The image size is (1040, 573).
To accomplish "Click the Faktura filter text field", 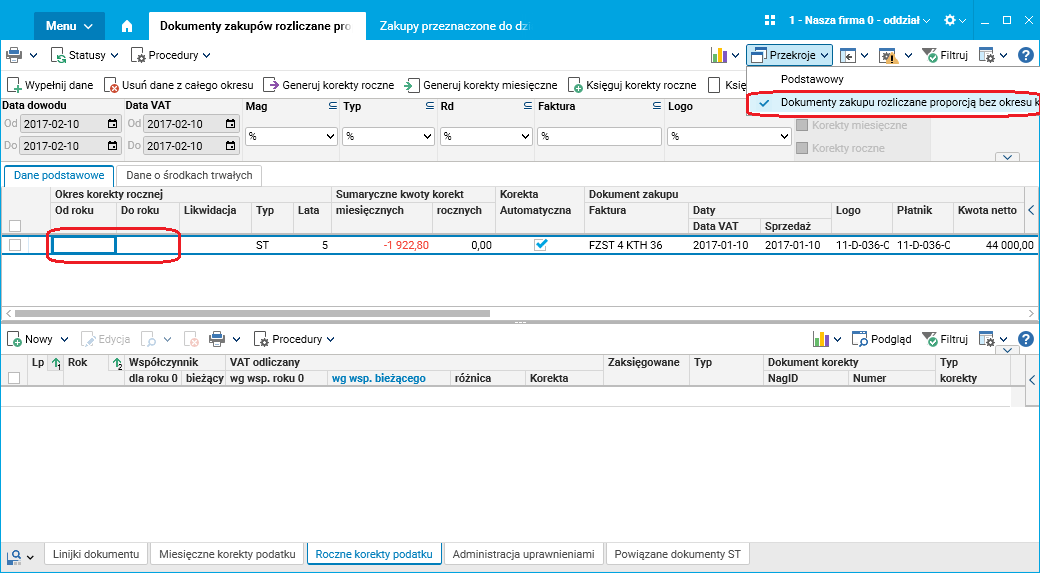I will (x=599, y=136).
